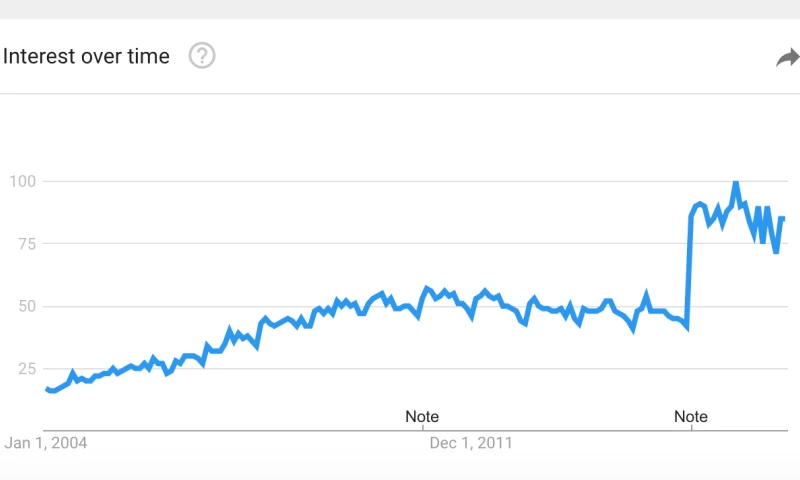Click the 50 value on the y-axis
Image resolution: width=800 pixels, height=480 pixels.
pos(26,306)
